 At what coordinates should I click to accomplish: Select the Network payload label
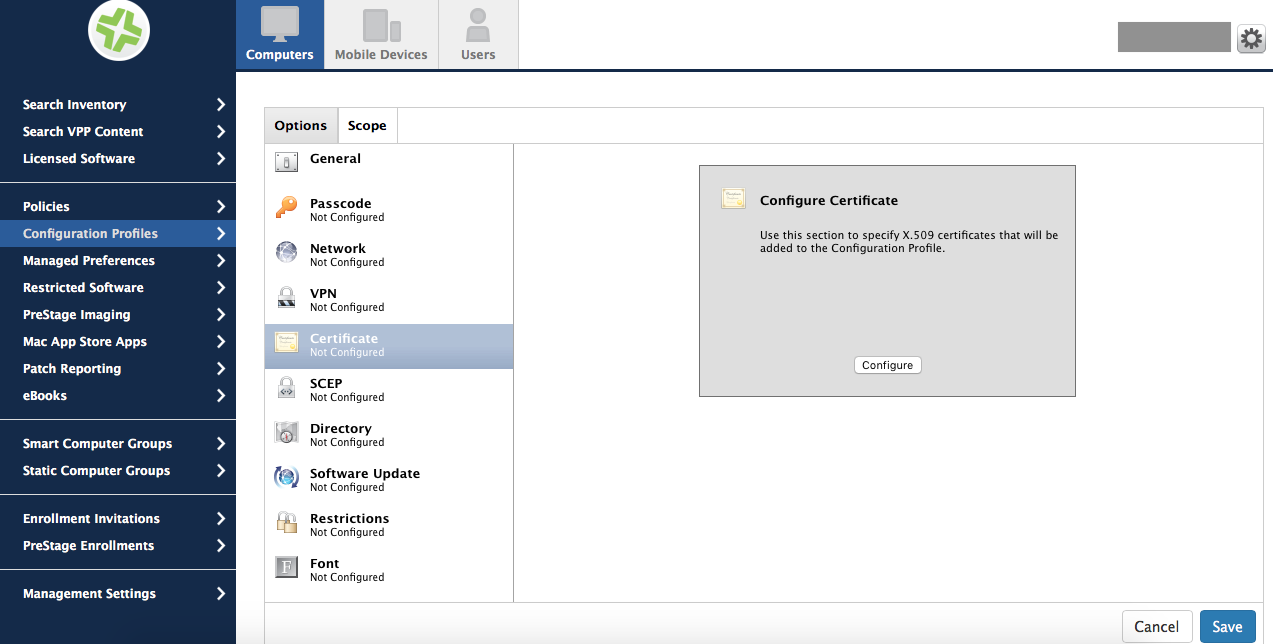338,248
